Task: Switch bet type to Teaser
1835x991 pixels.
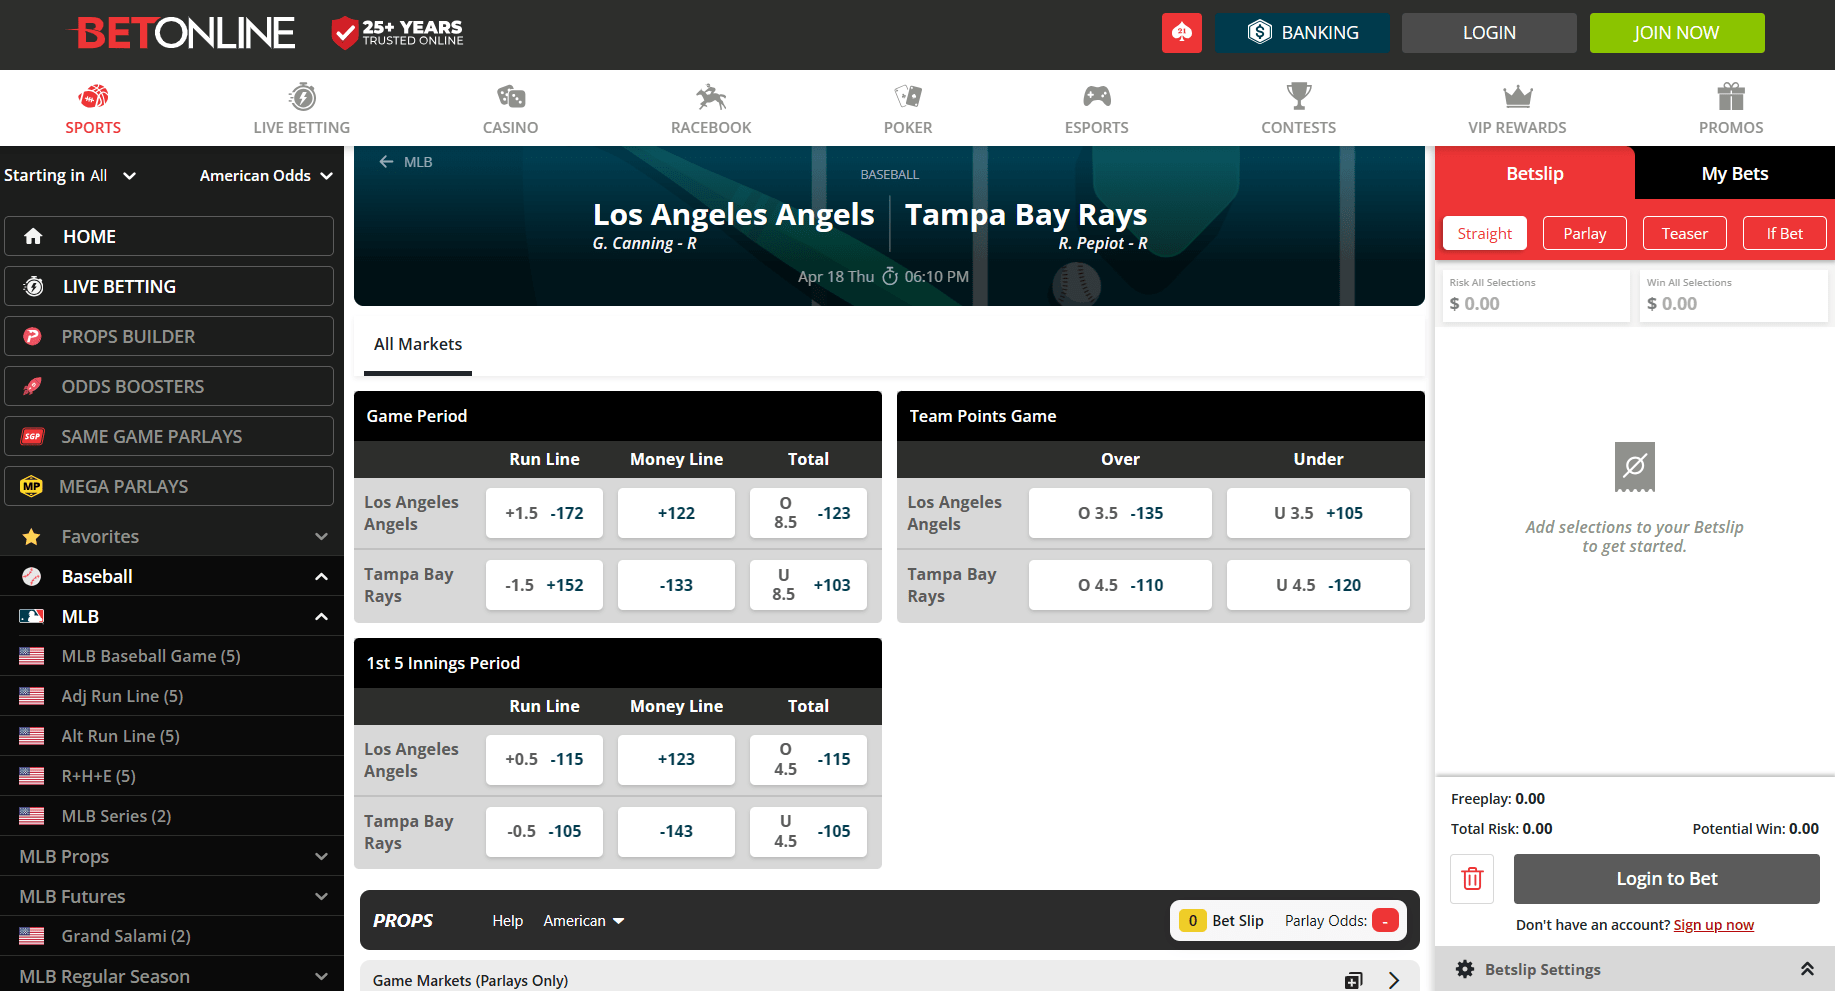Action: (x=1684, y=233)
